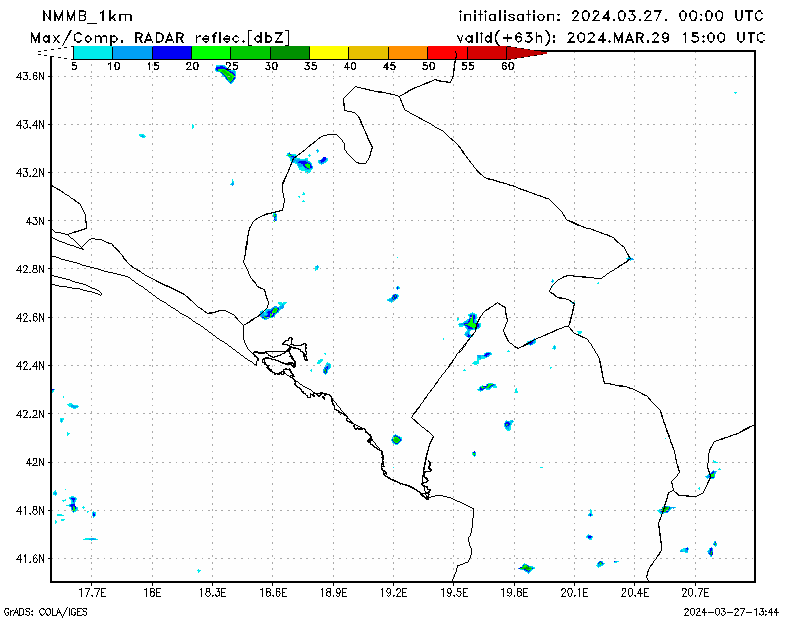This screenshot has width=800, height=618.
Task: Click the legend tick value "60"
Action: pyautogui.click(x=507, y=66)
